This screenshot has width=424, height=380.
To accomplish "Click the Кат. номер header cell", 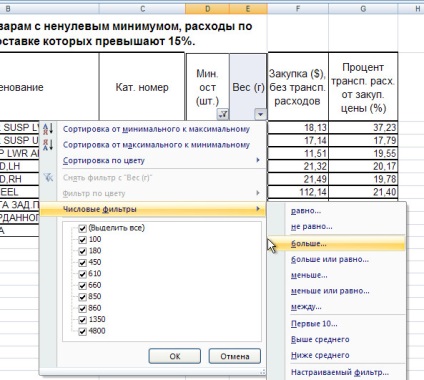I will point(142,87).
